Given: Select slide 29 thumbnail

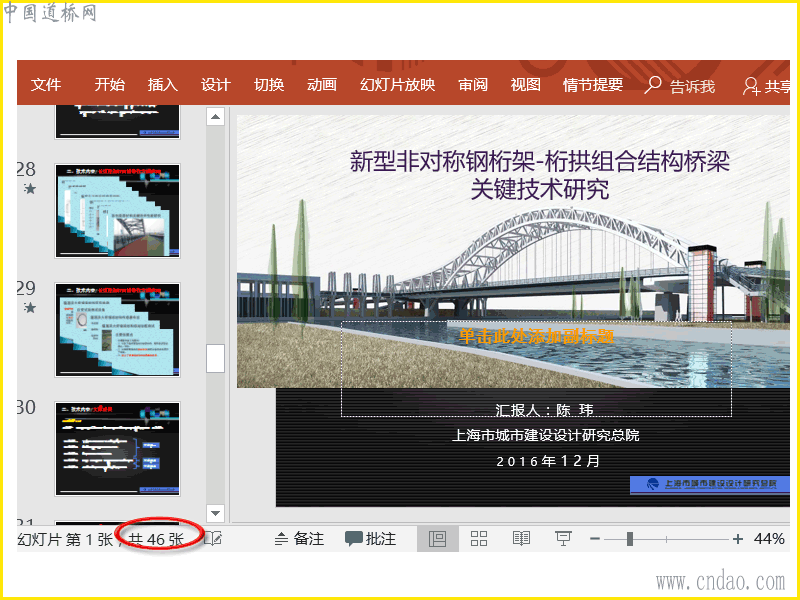Looking at the screenshot, I should point(117,330).
